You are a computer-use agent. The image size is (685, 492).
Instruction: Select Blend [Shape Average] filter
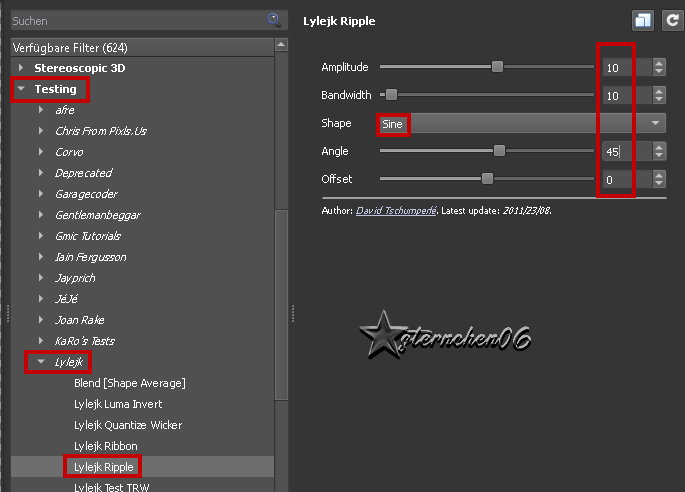click(130, 383)
